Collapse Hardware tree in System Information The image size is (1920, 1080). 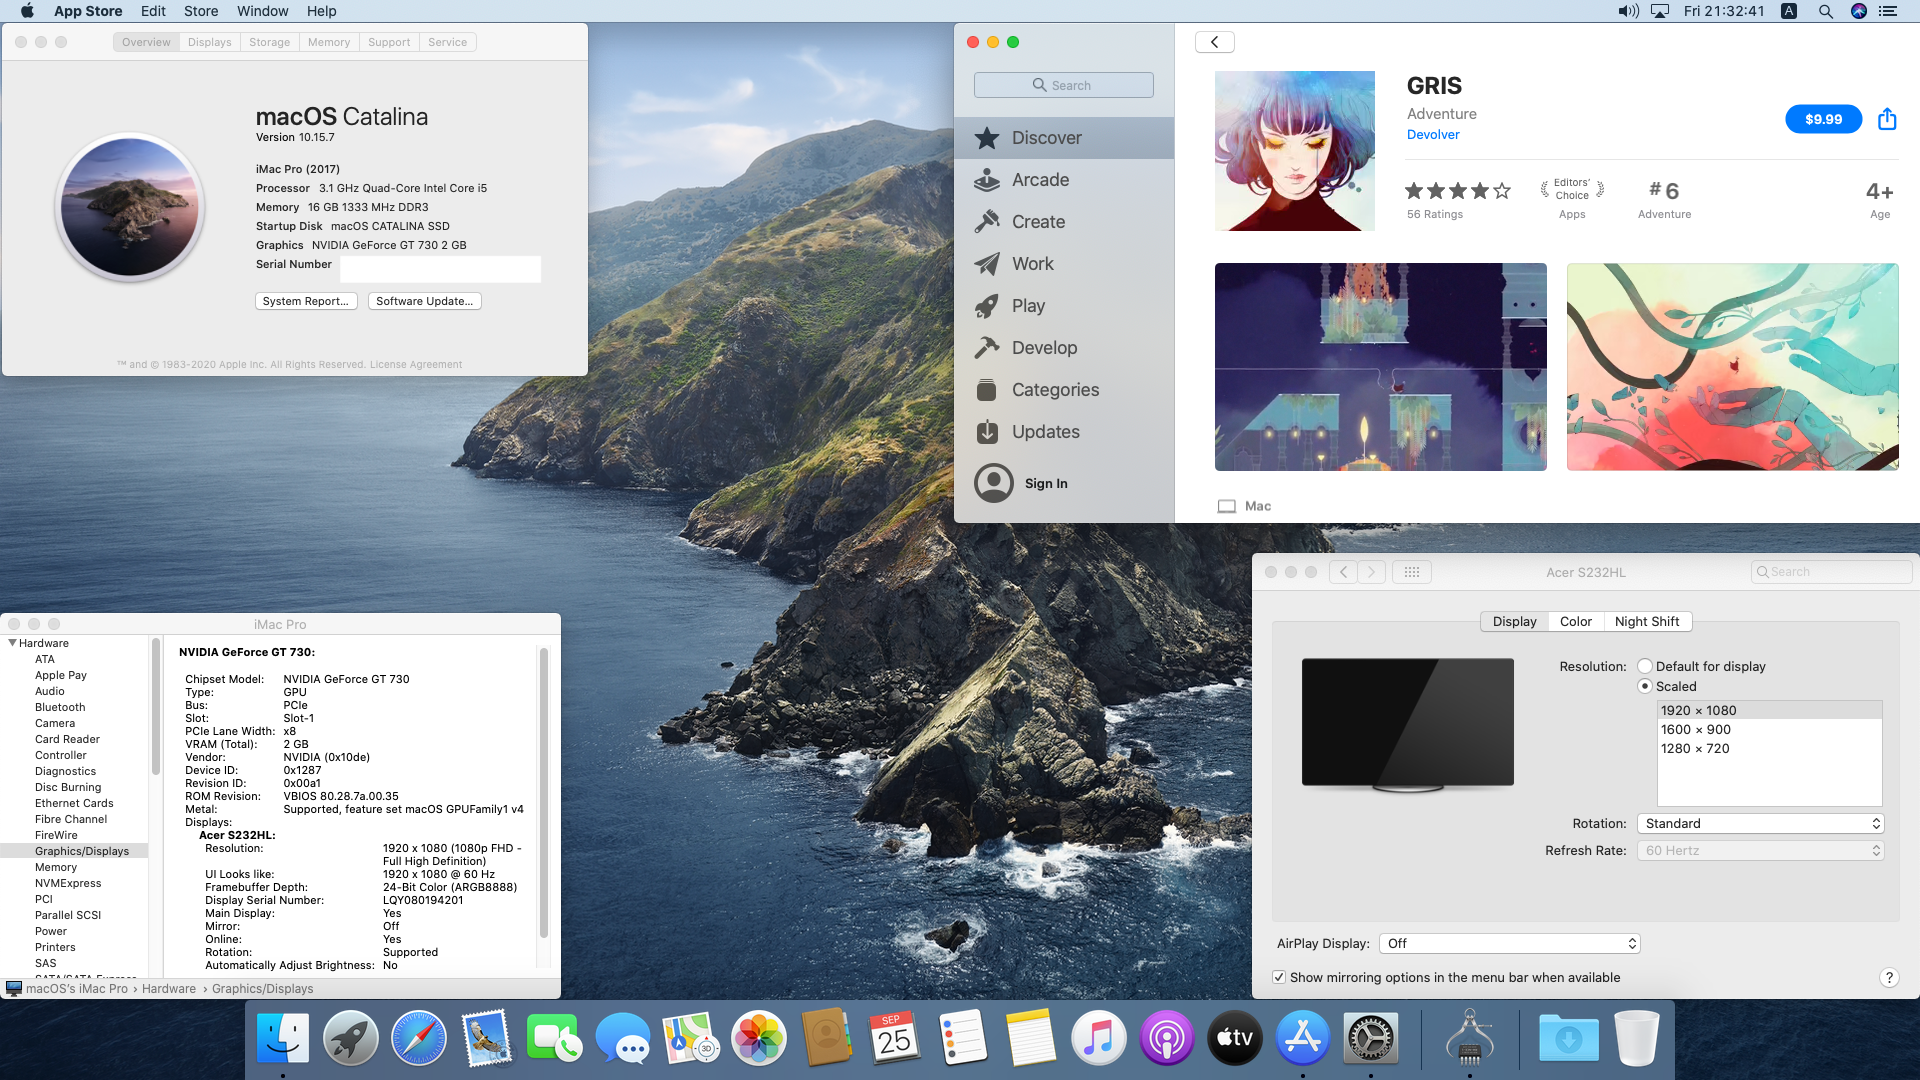click(12, 643)
